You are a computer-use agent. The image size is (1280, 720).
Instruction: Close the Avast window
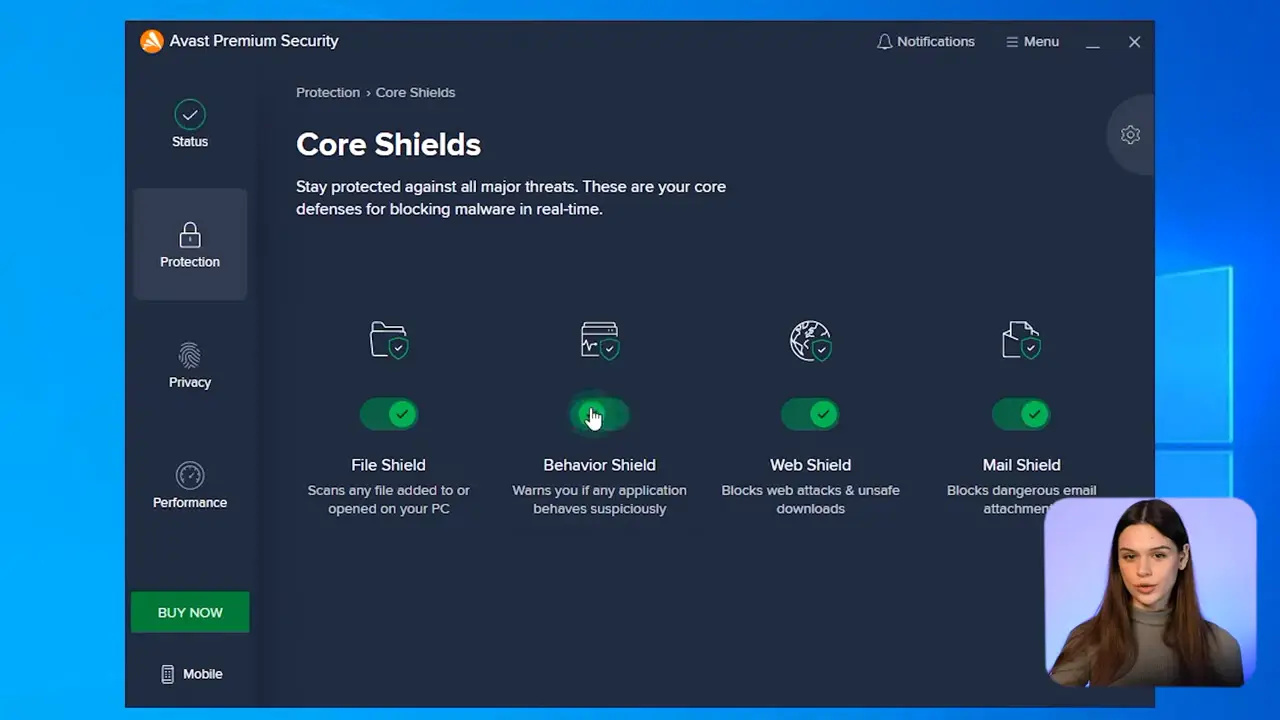pos(1134,42)
